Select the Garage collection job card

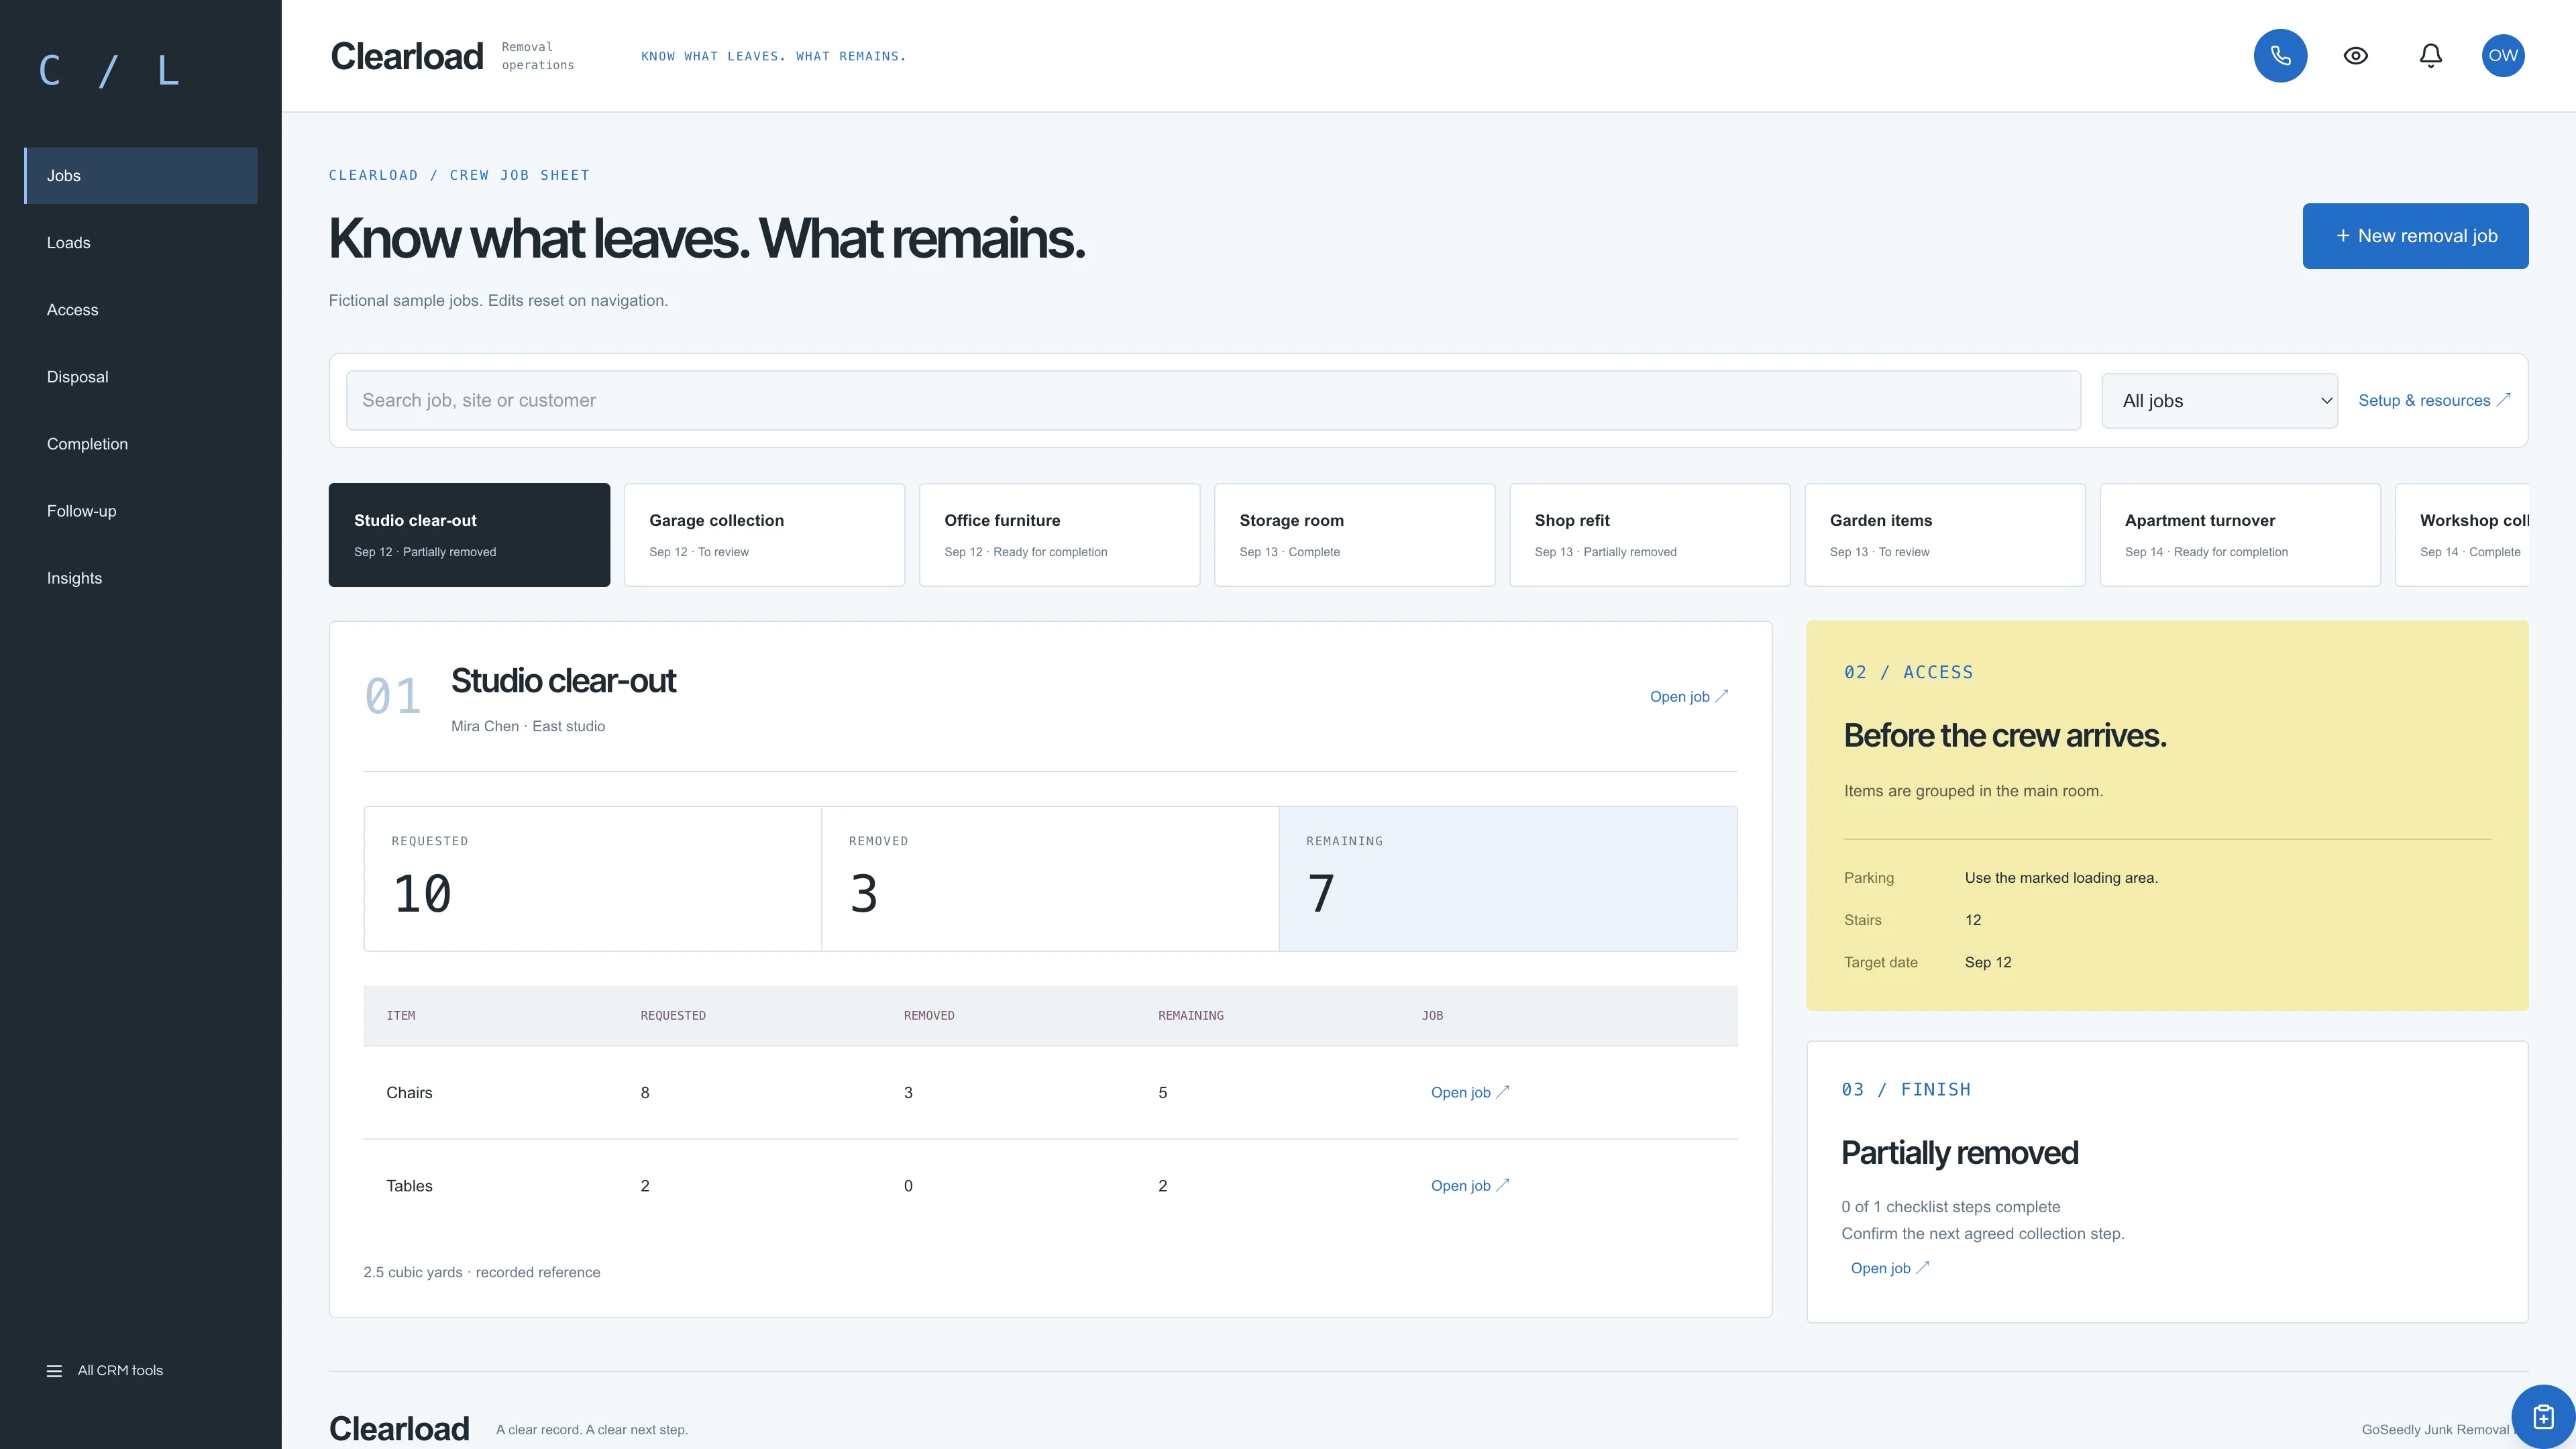[x=764, y=535]
